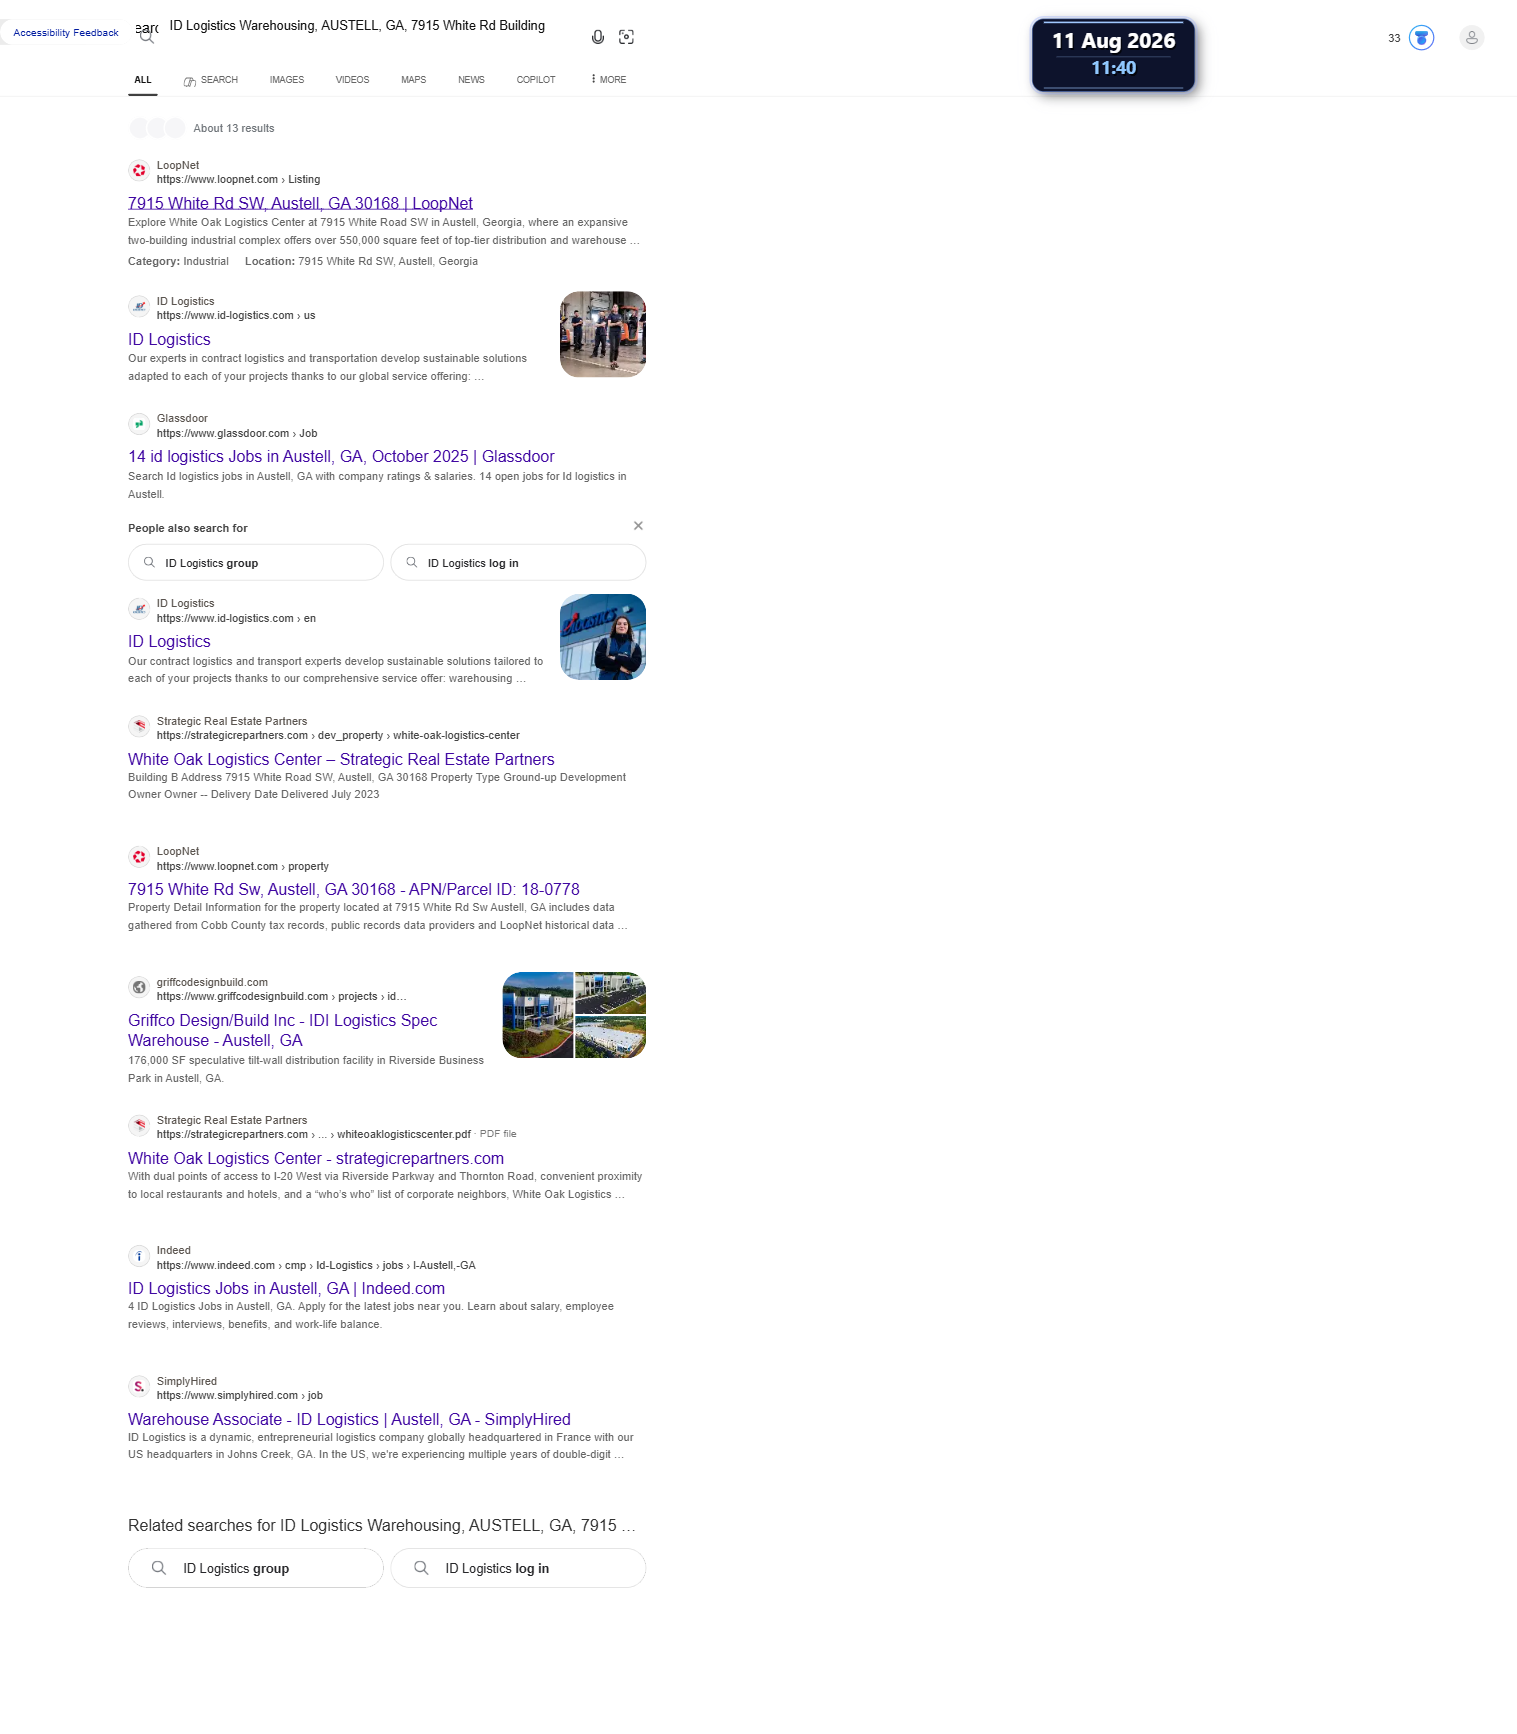Open 'ID Logistics Jobs in Austell, GA | Indeed.com'
This screenshot has height=1734, width=1517.
pyautogui.click(x=286, y=1289)
